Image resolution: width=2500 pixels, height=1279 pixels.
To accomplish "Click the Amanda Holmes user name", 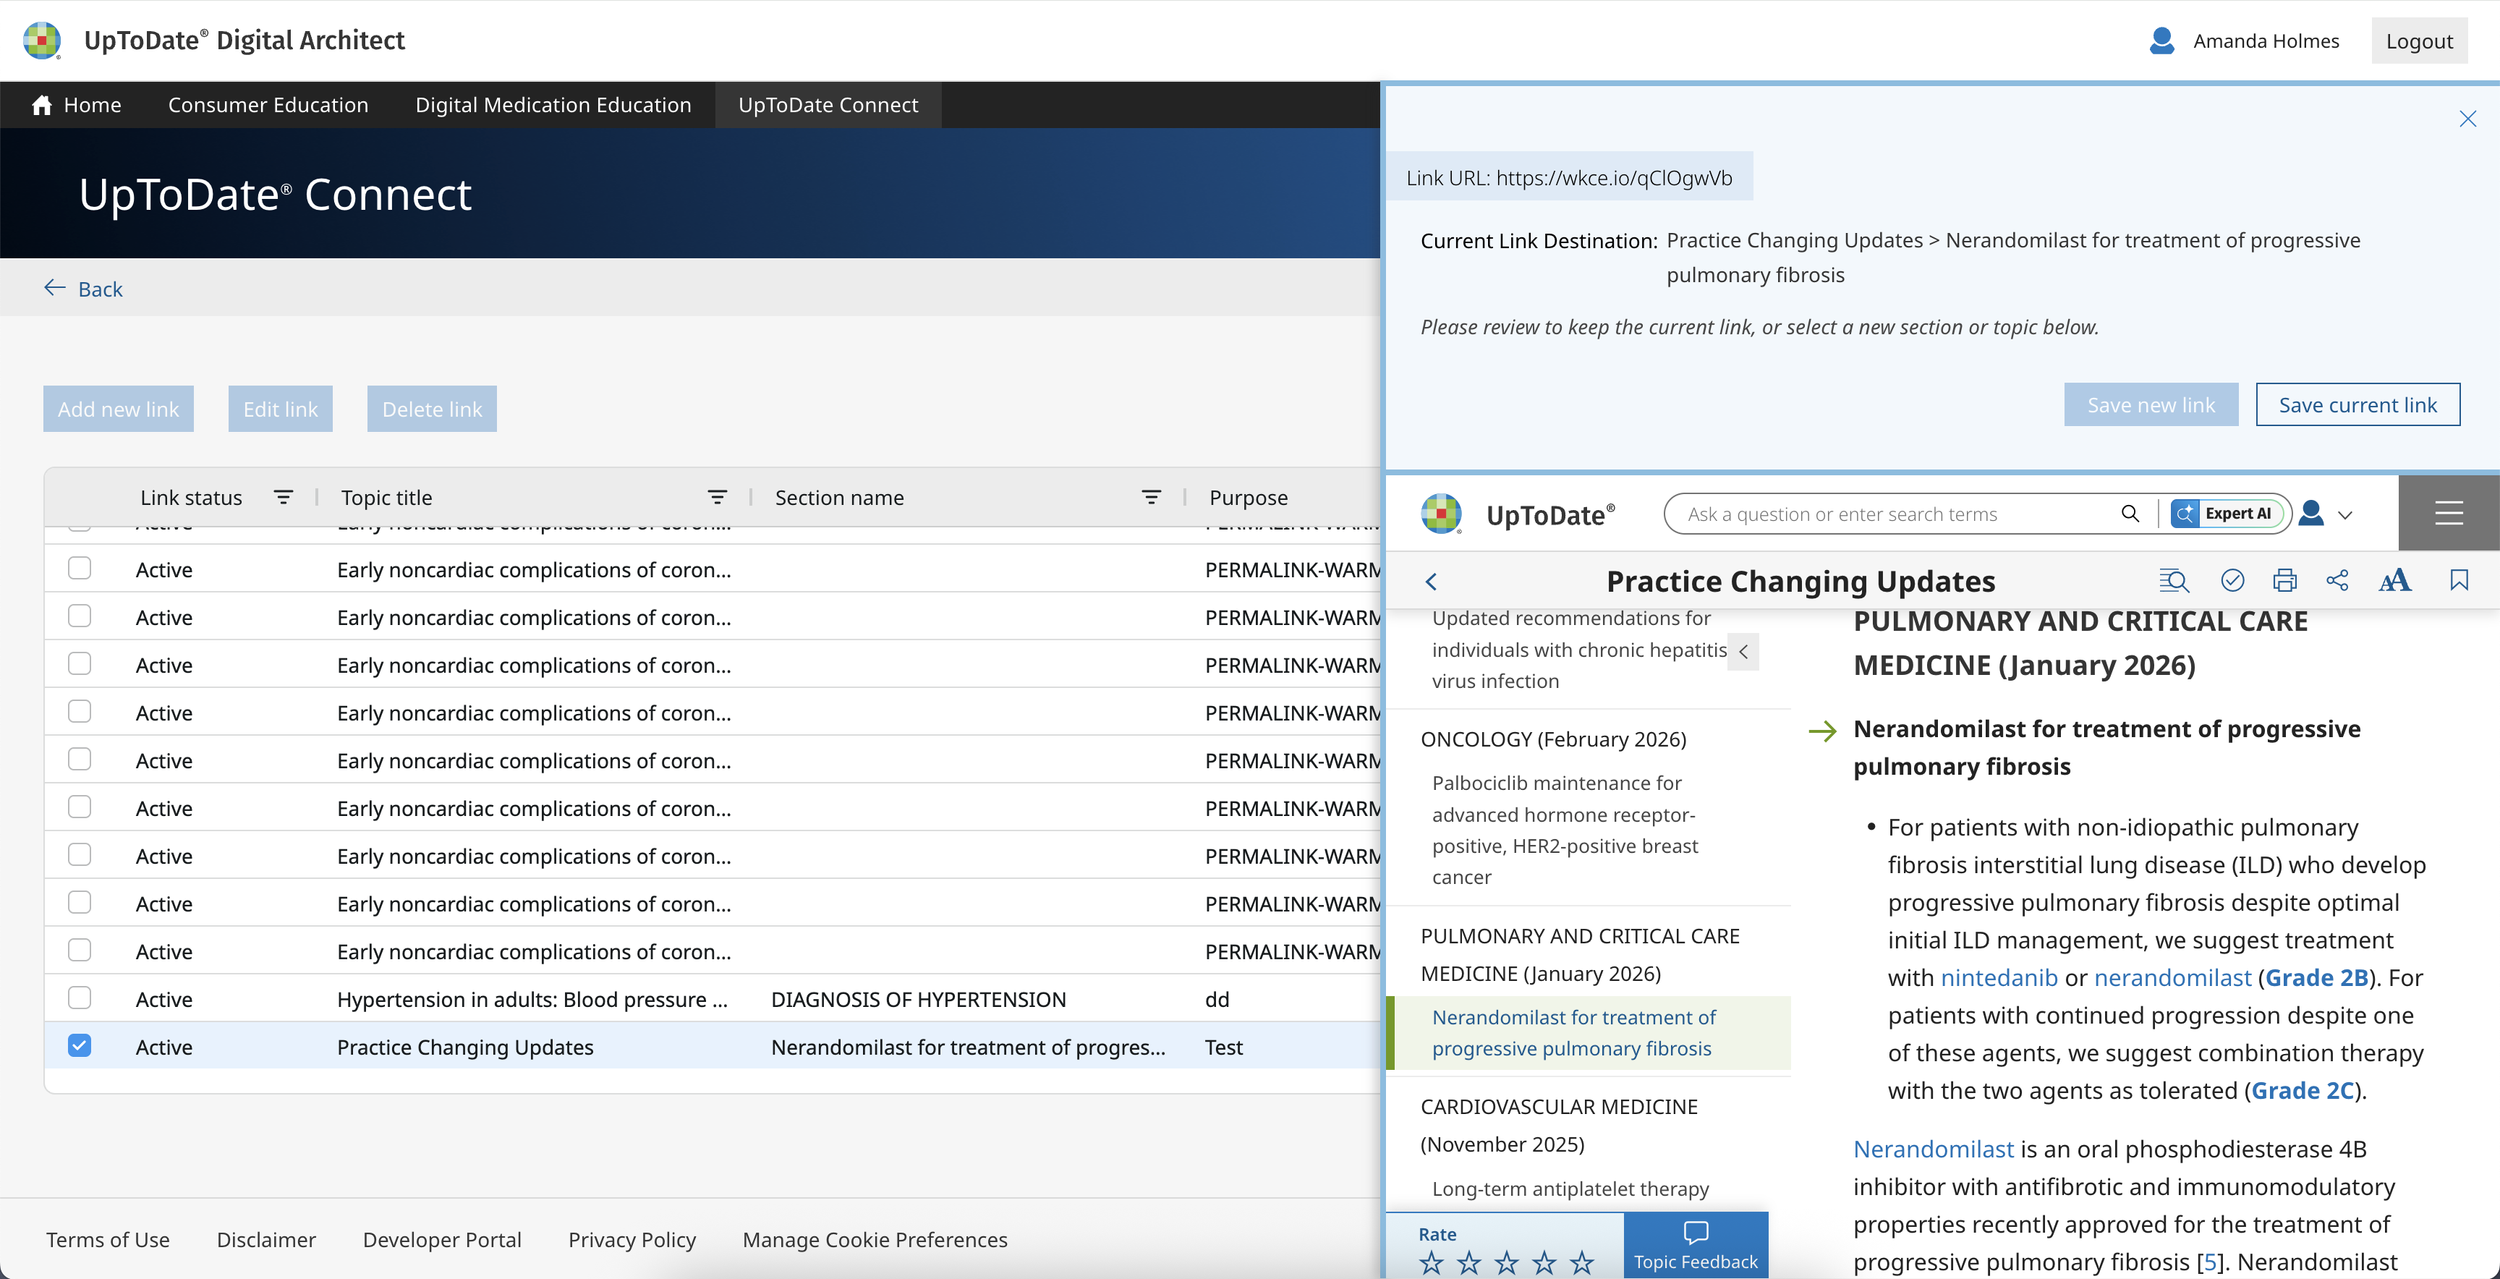I will (2266, 41).
